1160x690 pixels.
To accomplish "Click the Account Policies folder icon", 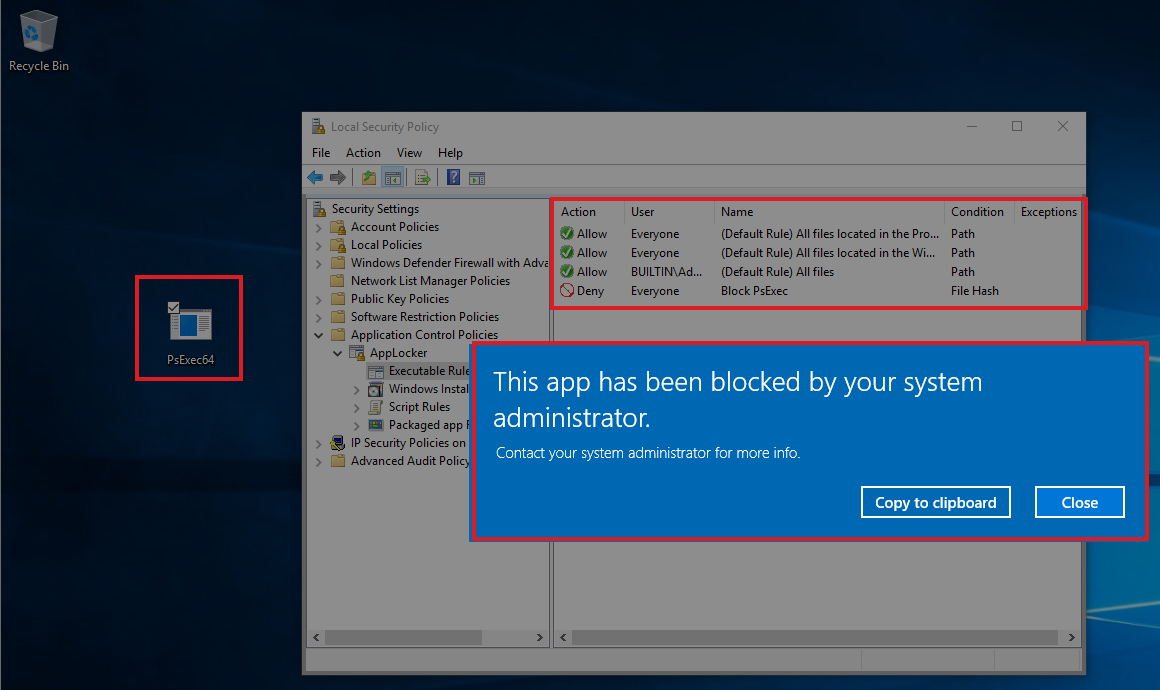I will pos(338,226).
